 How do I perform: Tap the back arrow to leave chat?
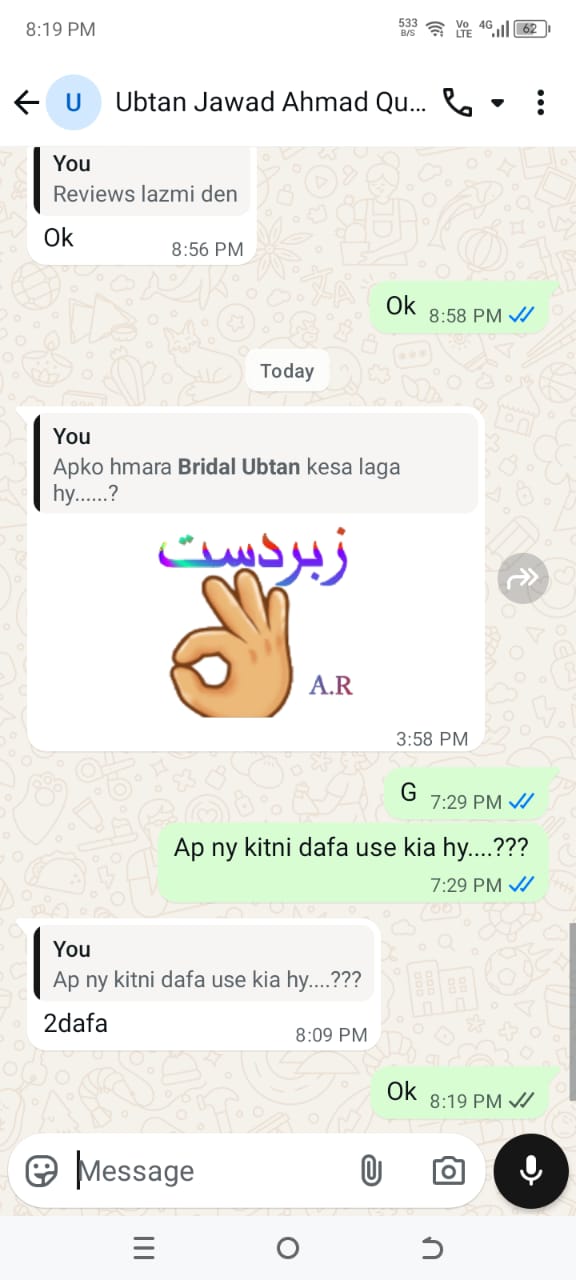(x=26, y=102)
